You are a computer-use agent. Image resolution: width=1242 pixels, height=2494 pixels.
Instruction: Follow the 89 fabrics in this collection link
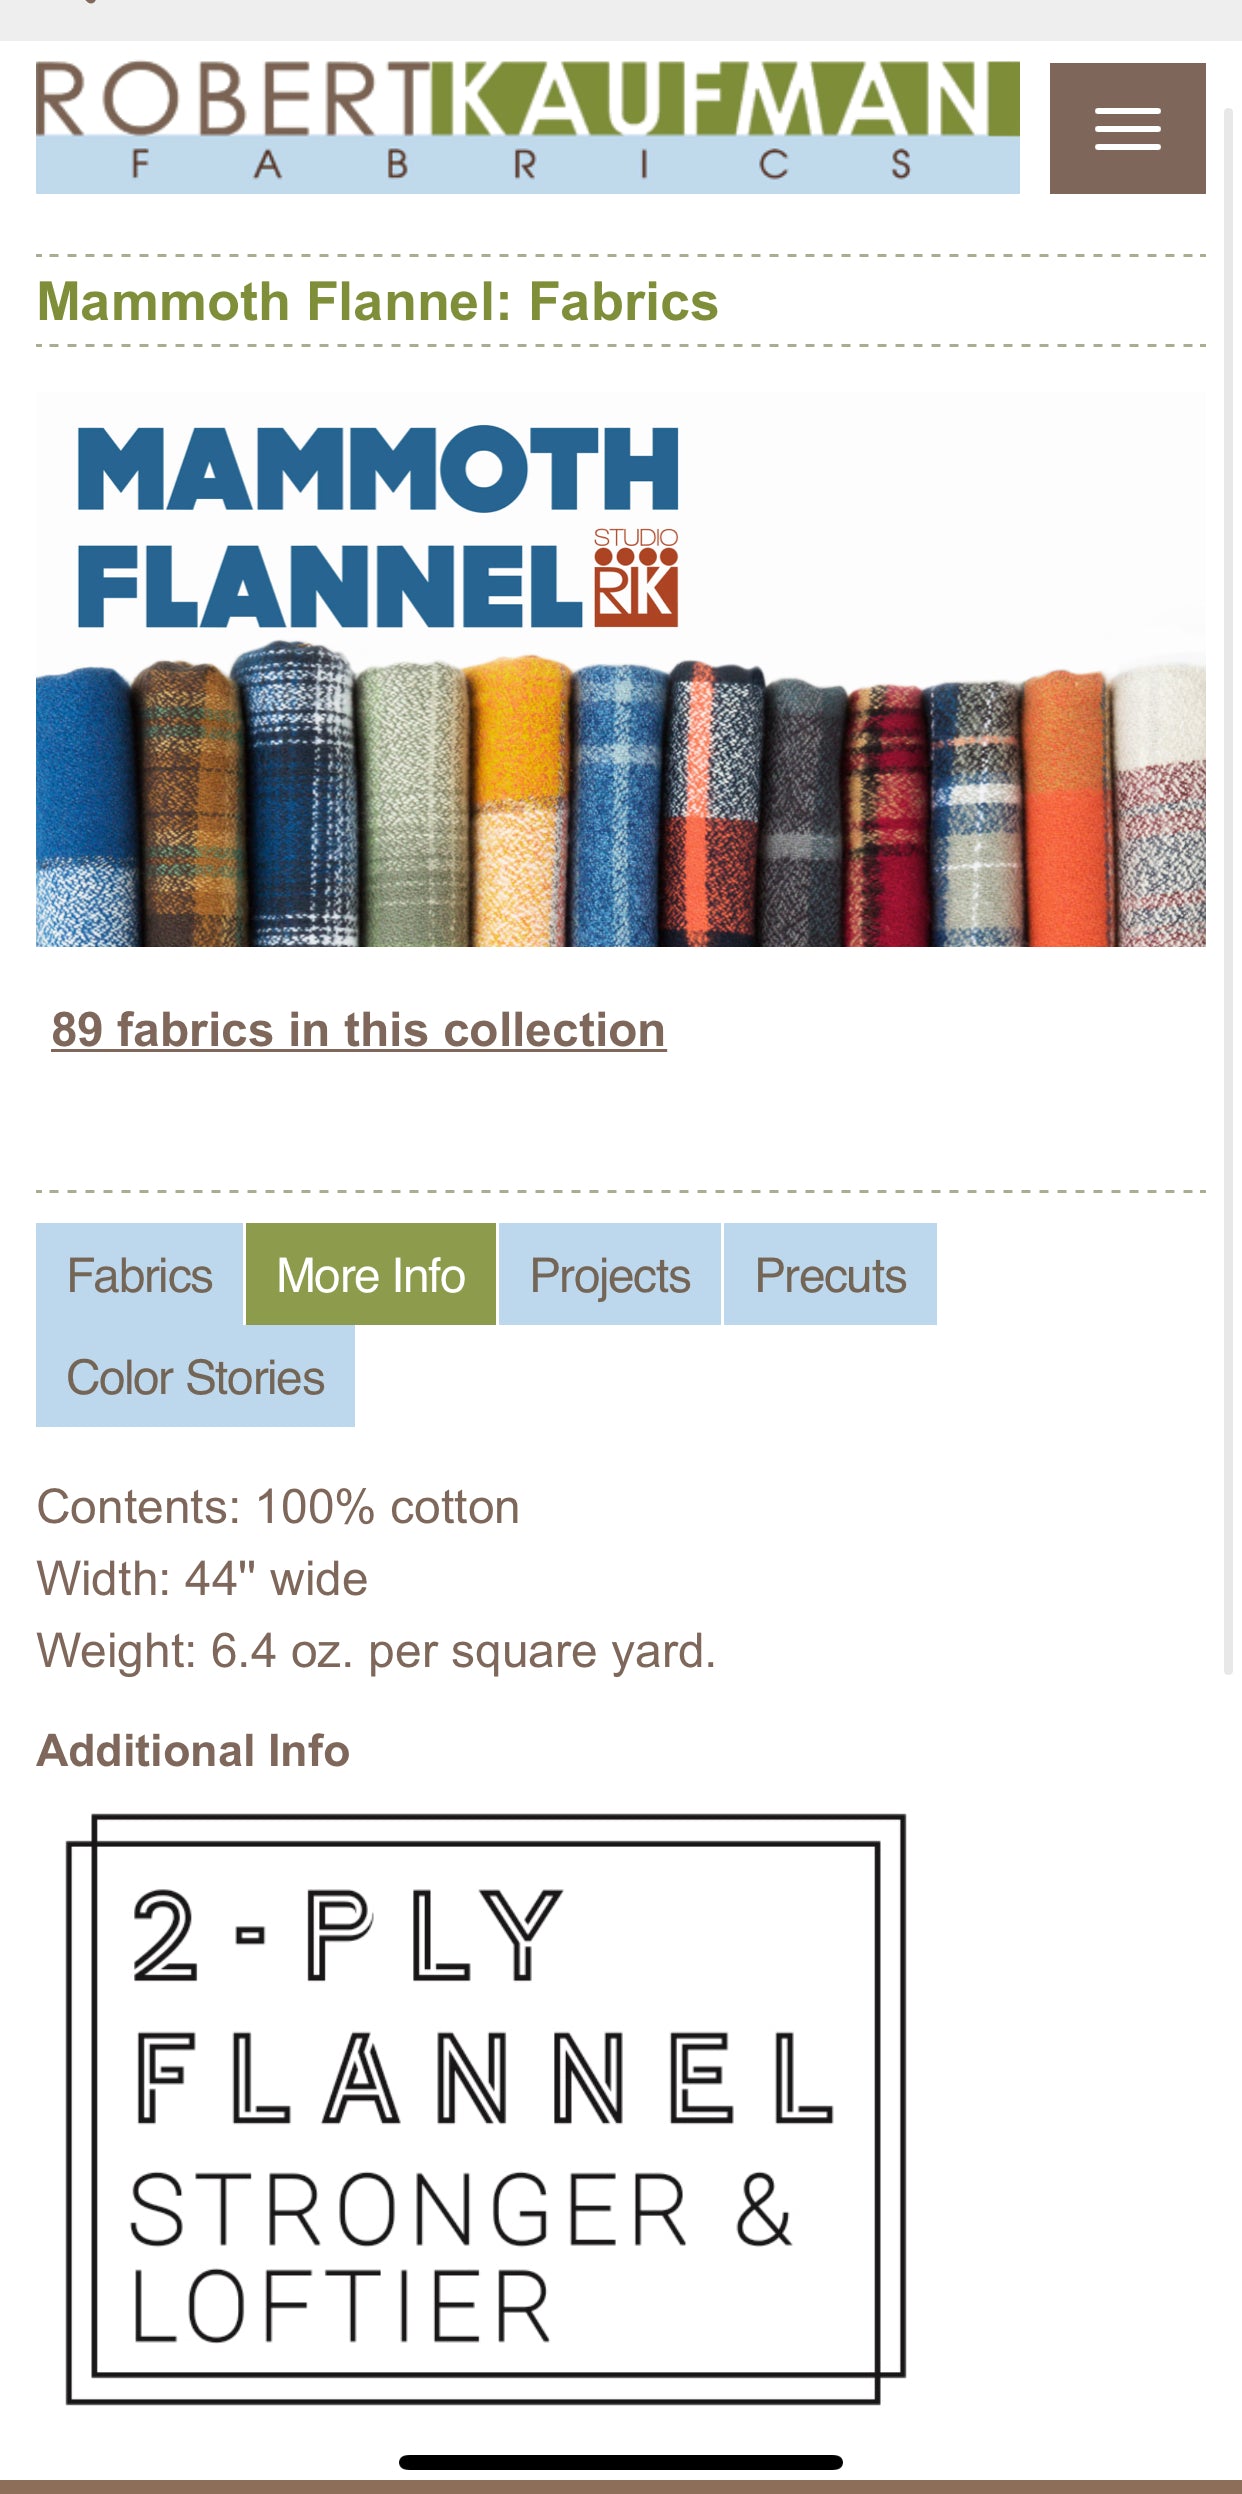point(358,1030)
